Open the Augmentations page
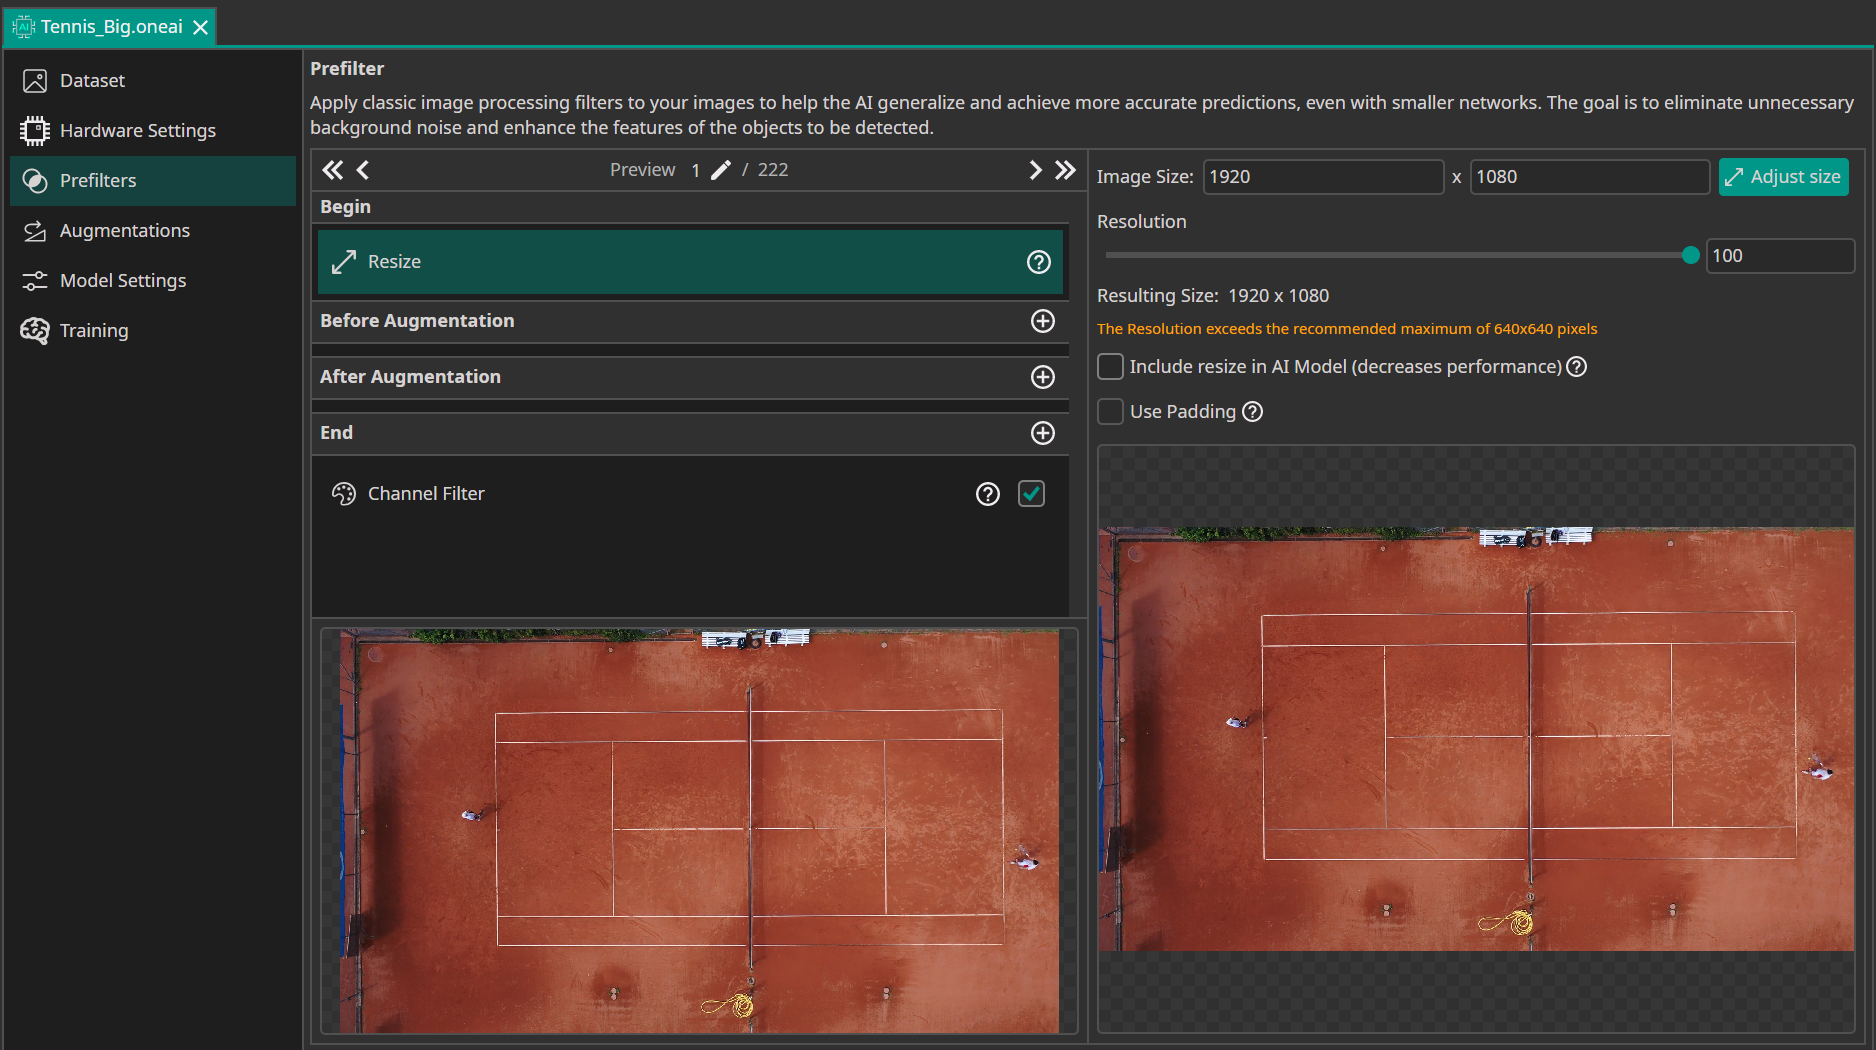Image resolution: width=1876 pixels, height=1050 pixels. 124,231
